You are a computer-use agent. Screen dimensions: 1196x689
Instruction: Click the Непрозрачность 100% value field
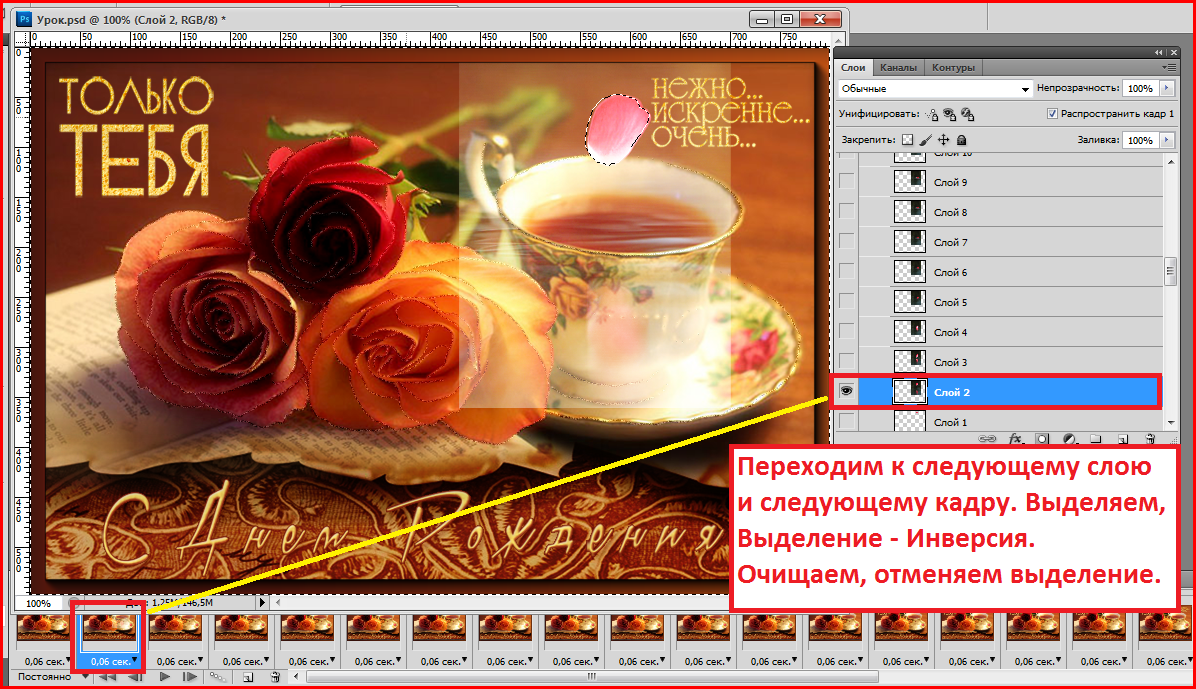click(x=1140, y=89)
